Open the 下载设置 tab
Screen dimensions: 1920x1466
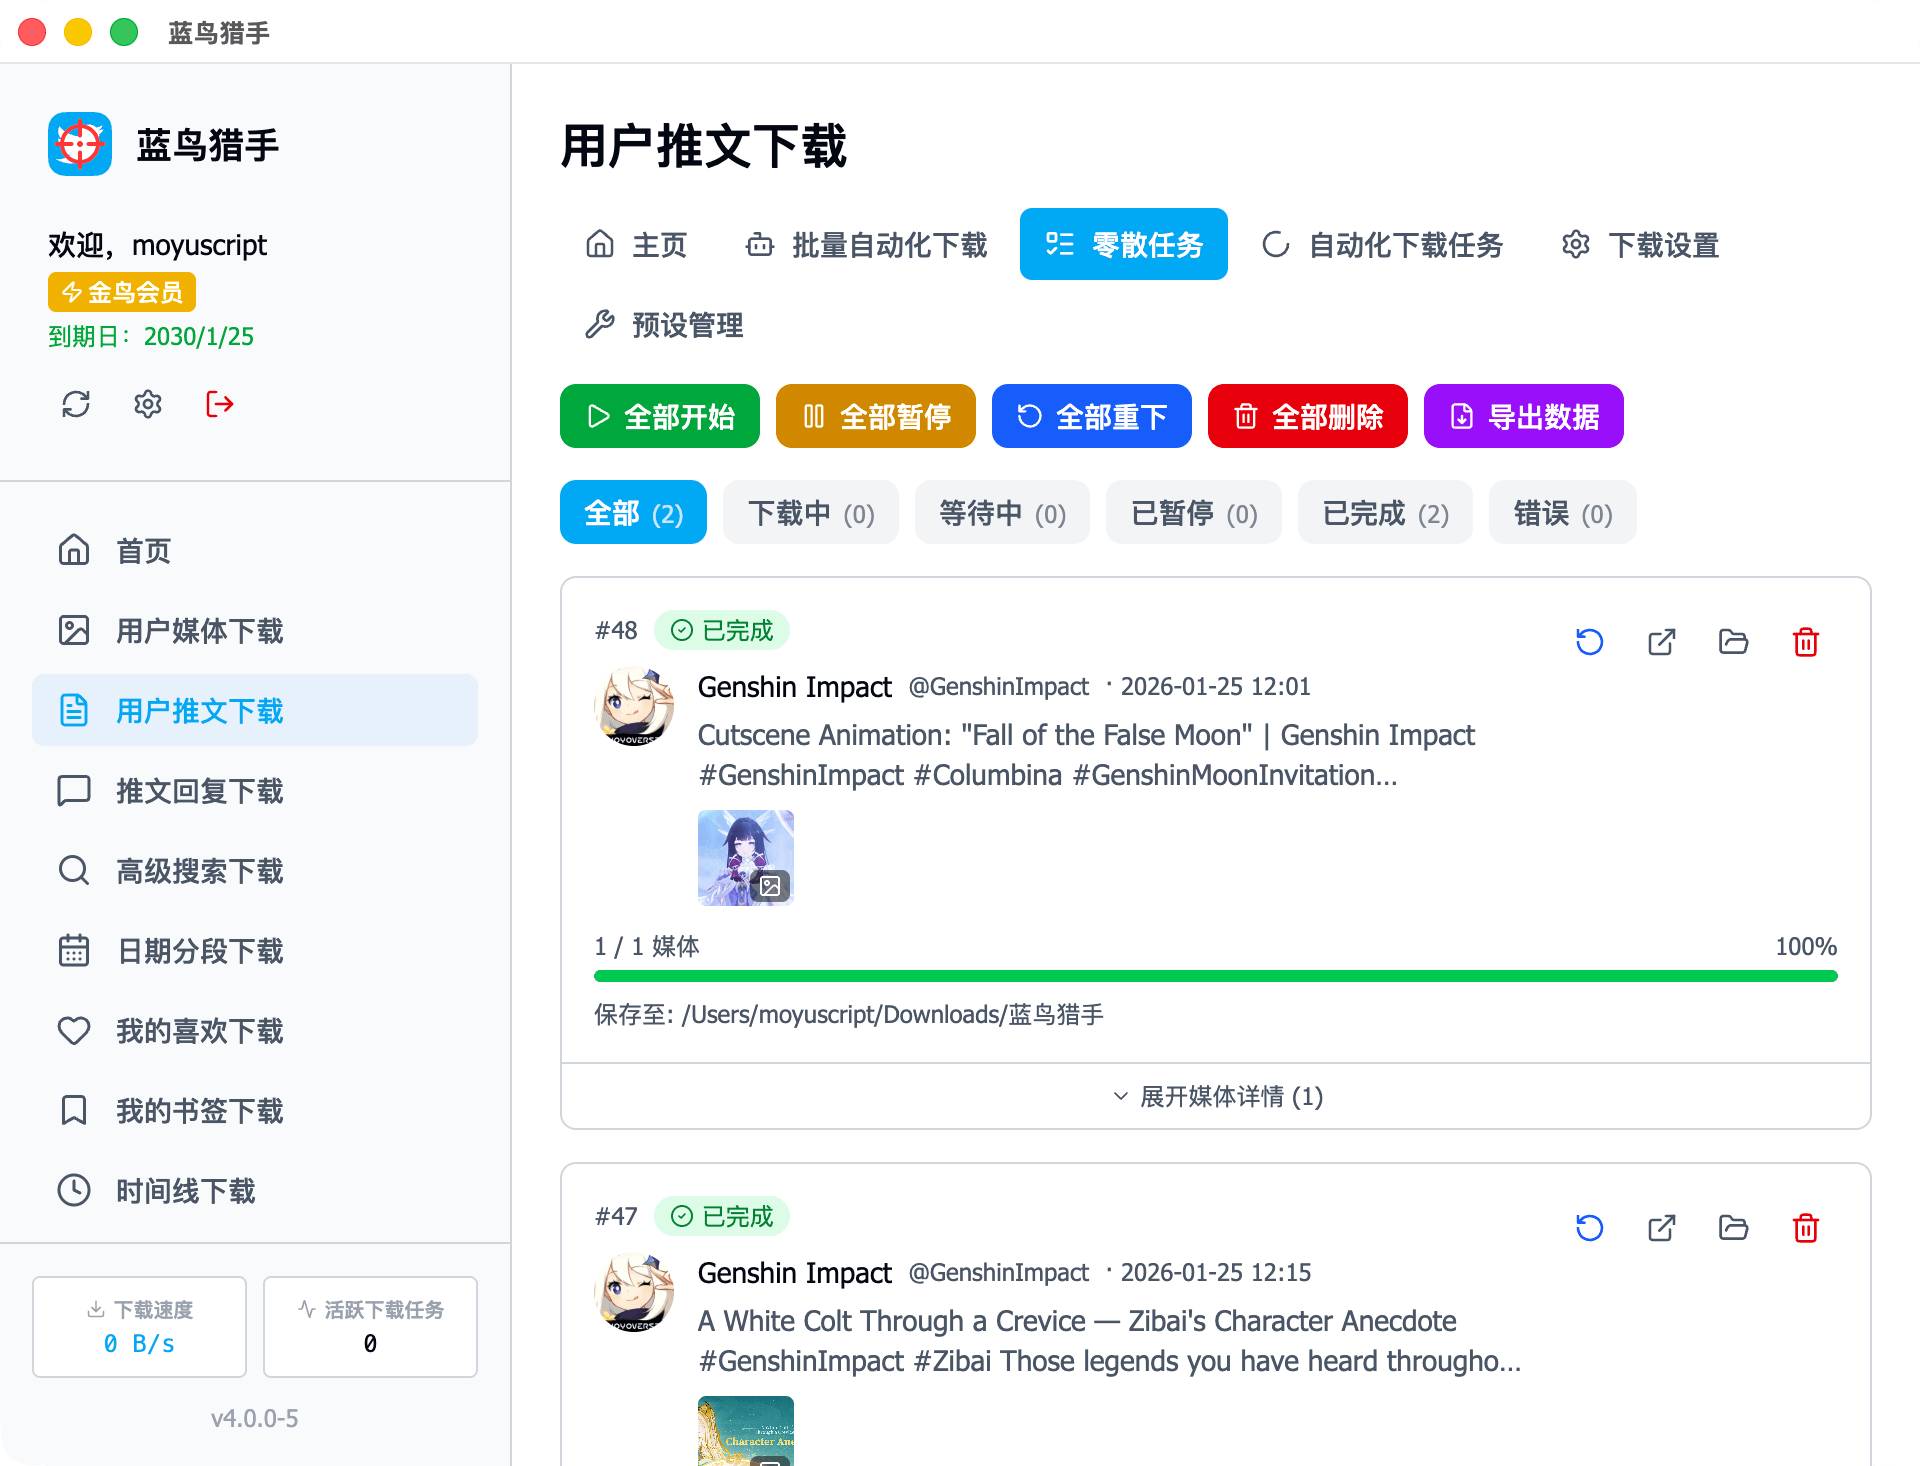(1640, 245)
